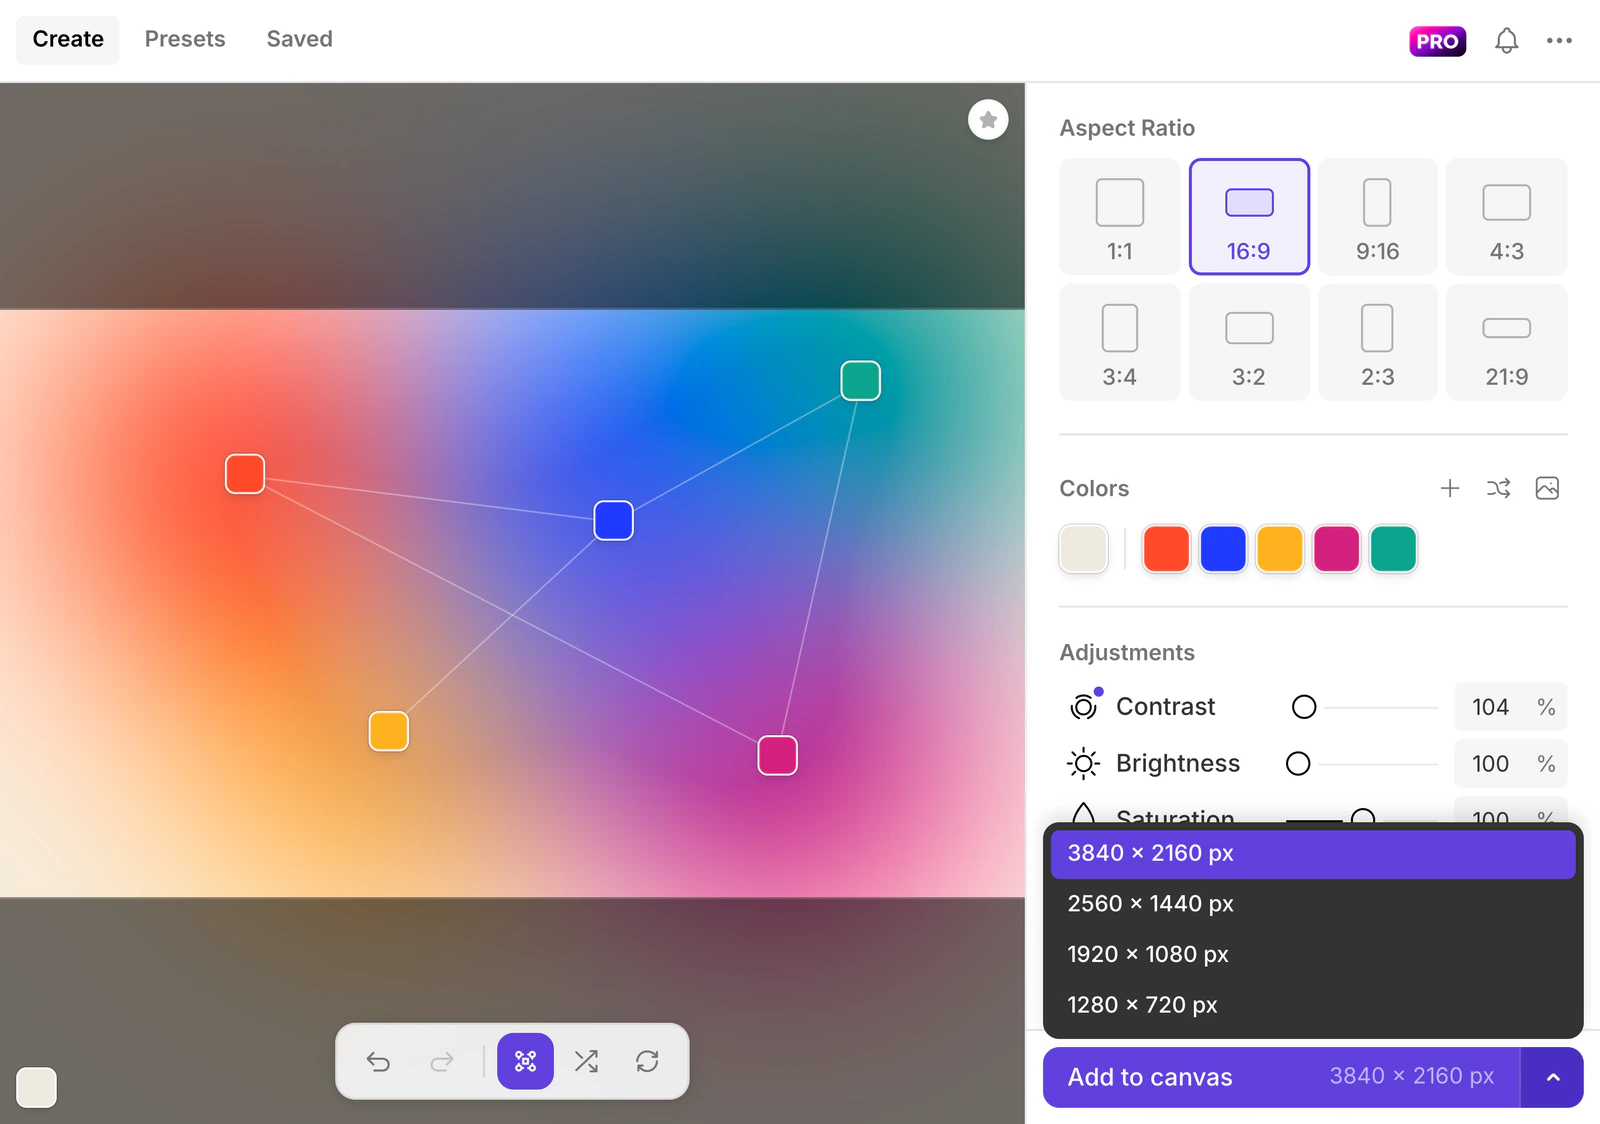
Task: Select the 16:9 aspect ratio
Action: tap(1249, 217)
